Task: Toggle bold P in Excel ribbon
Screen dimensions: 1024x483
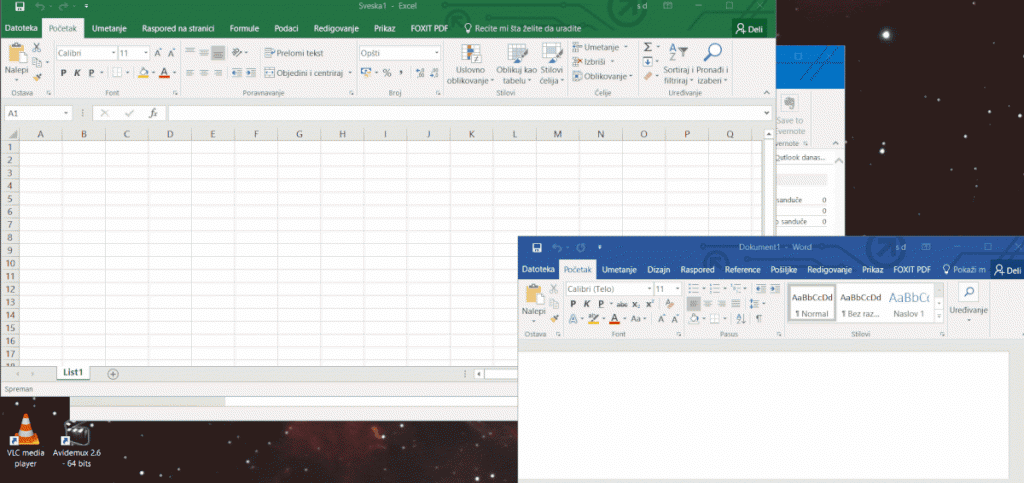Action: [x=63, y=73]
